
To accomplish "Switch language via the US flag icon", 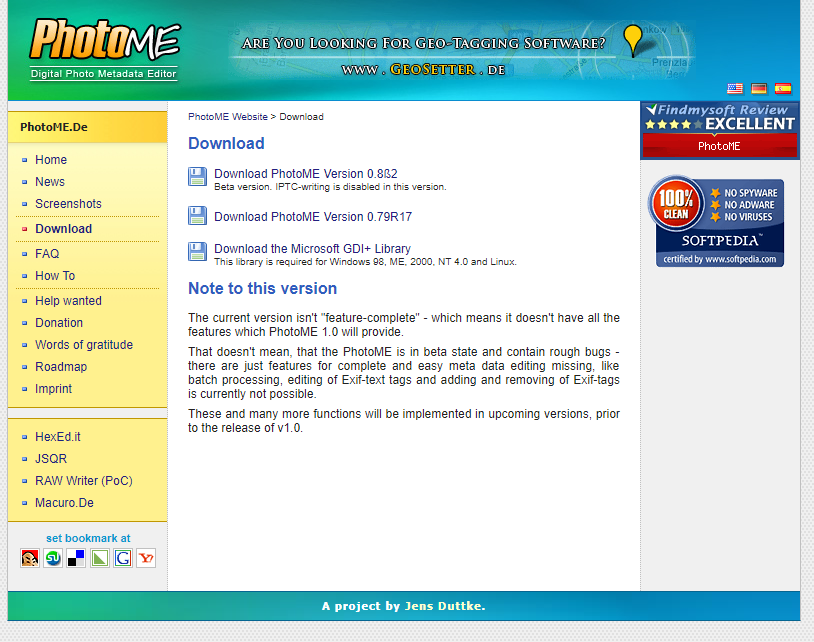I will pyautogui.click(x=735, y=88).
